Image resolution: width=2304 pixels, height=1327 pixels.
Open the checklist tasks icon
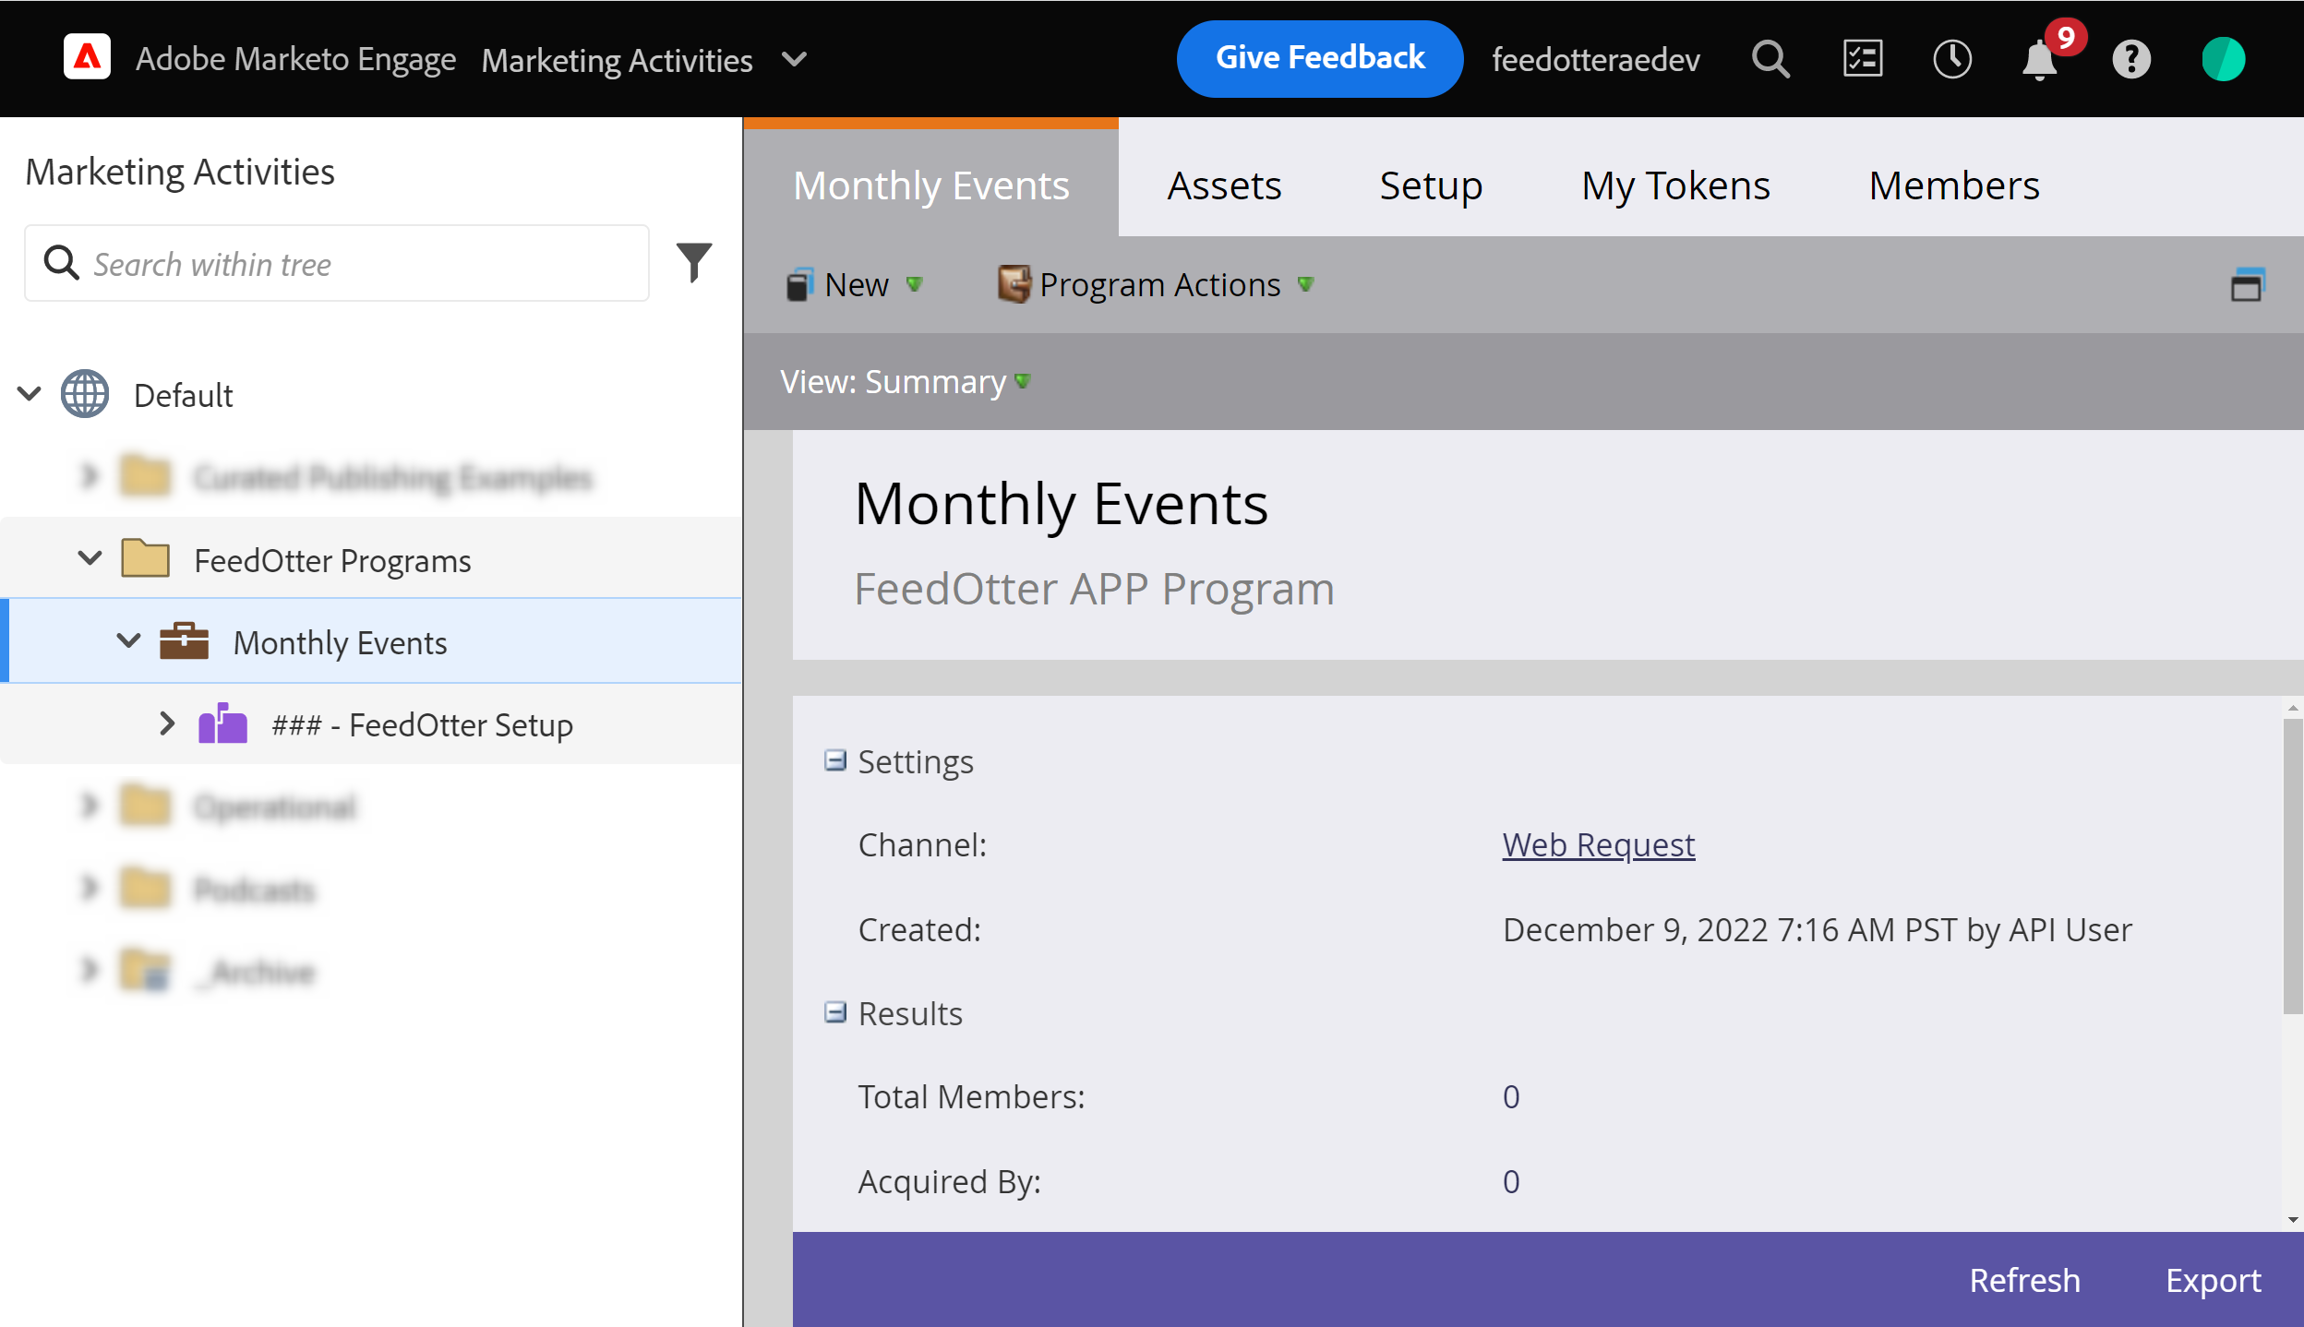(1862, 59)
